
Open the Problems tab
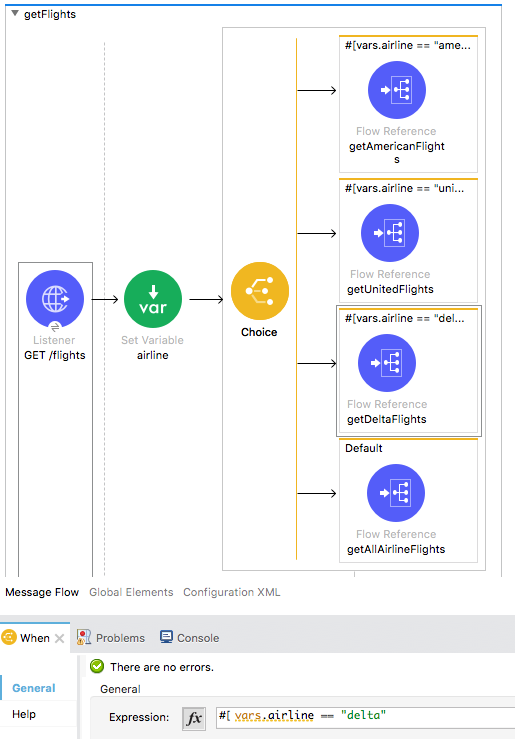[x=111, y=638]
